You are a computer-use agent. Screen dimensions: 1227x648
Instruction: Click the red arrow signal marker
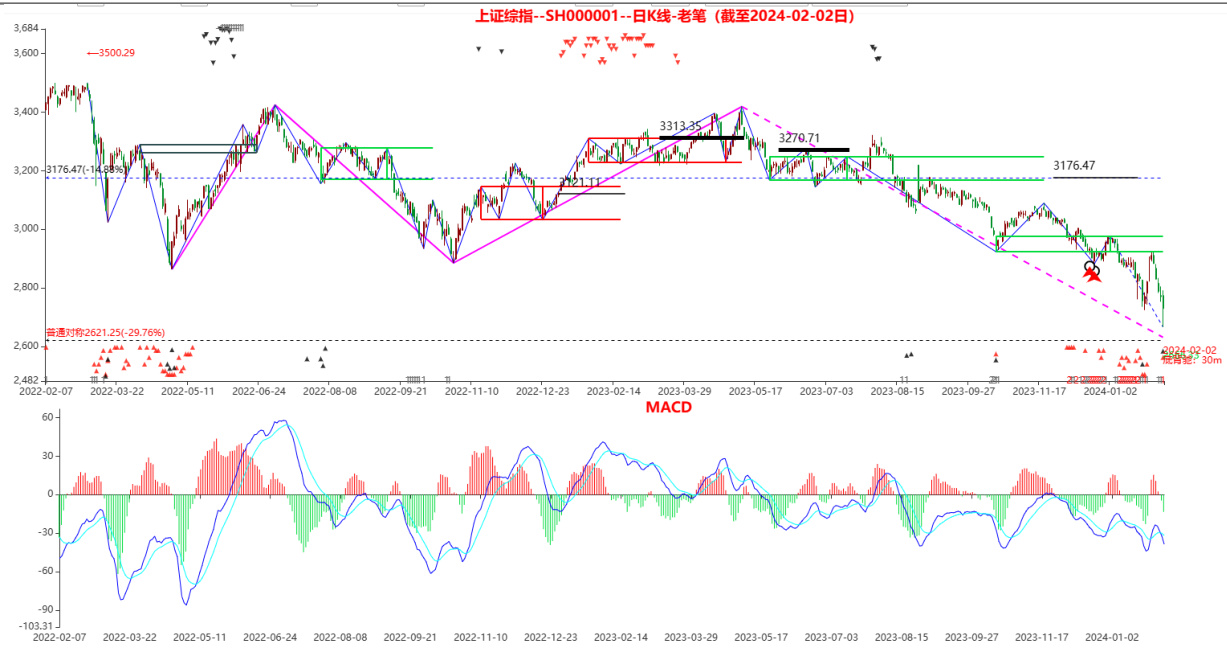1093,274
